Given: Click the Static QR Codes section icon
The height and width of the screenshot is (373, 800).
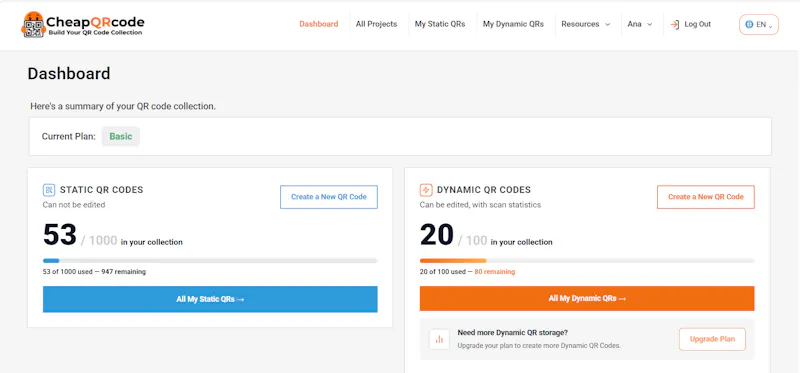Looking at the screenshot, I should tap(48, 190).
